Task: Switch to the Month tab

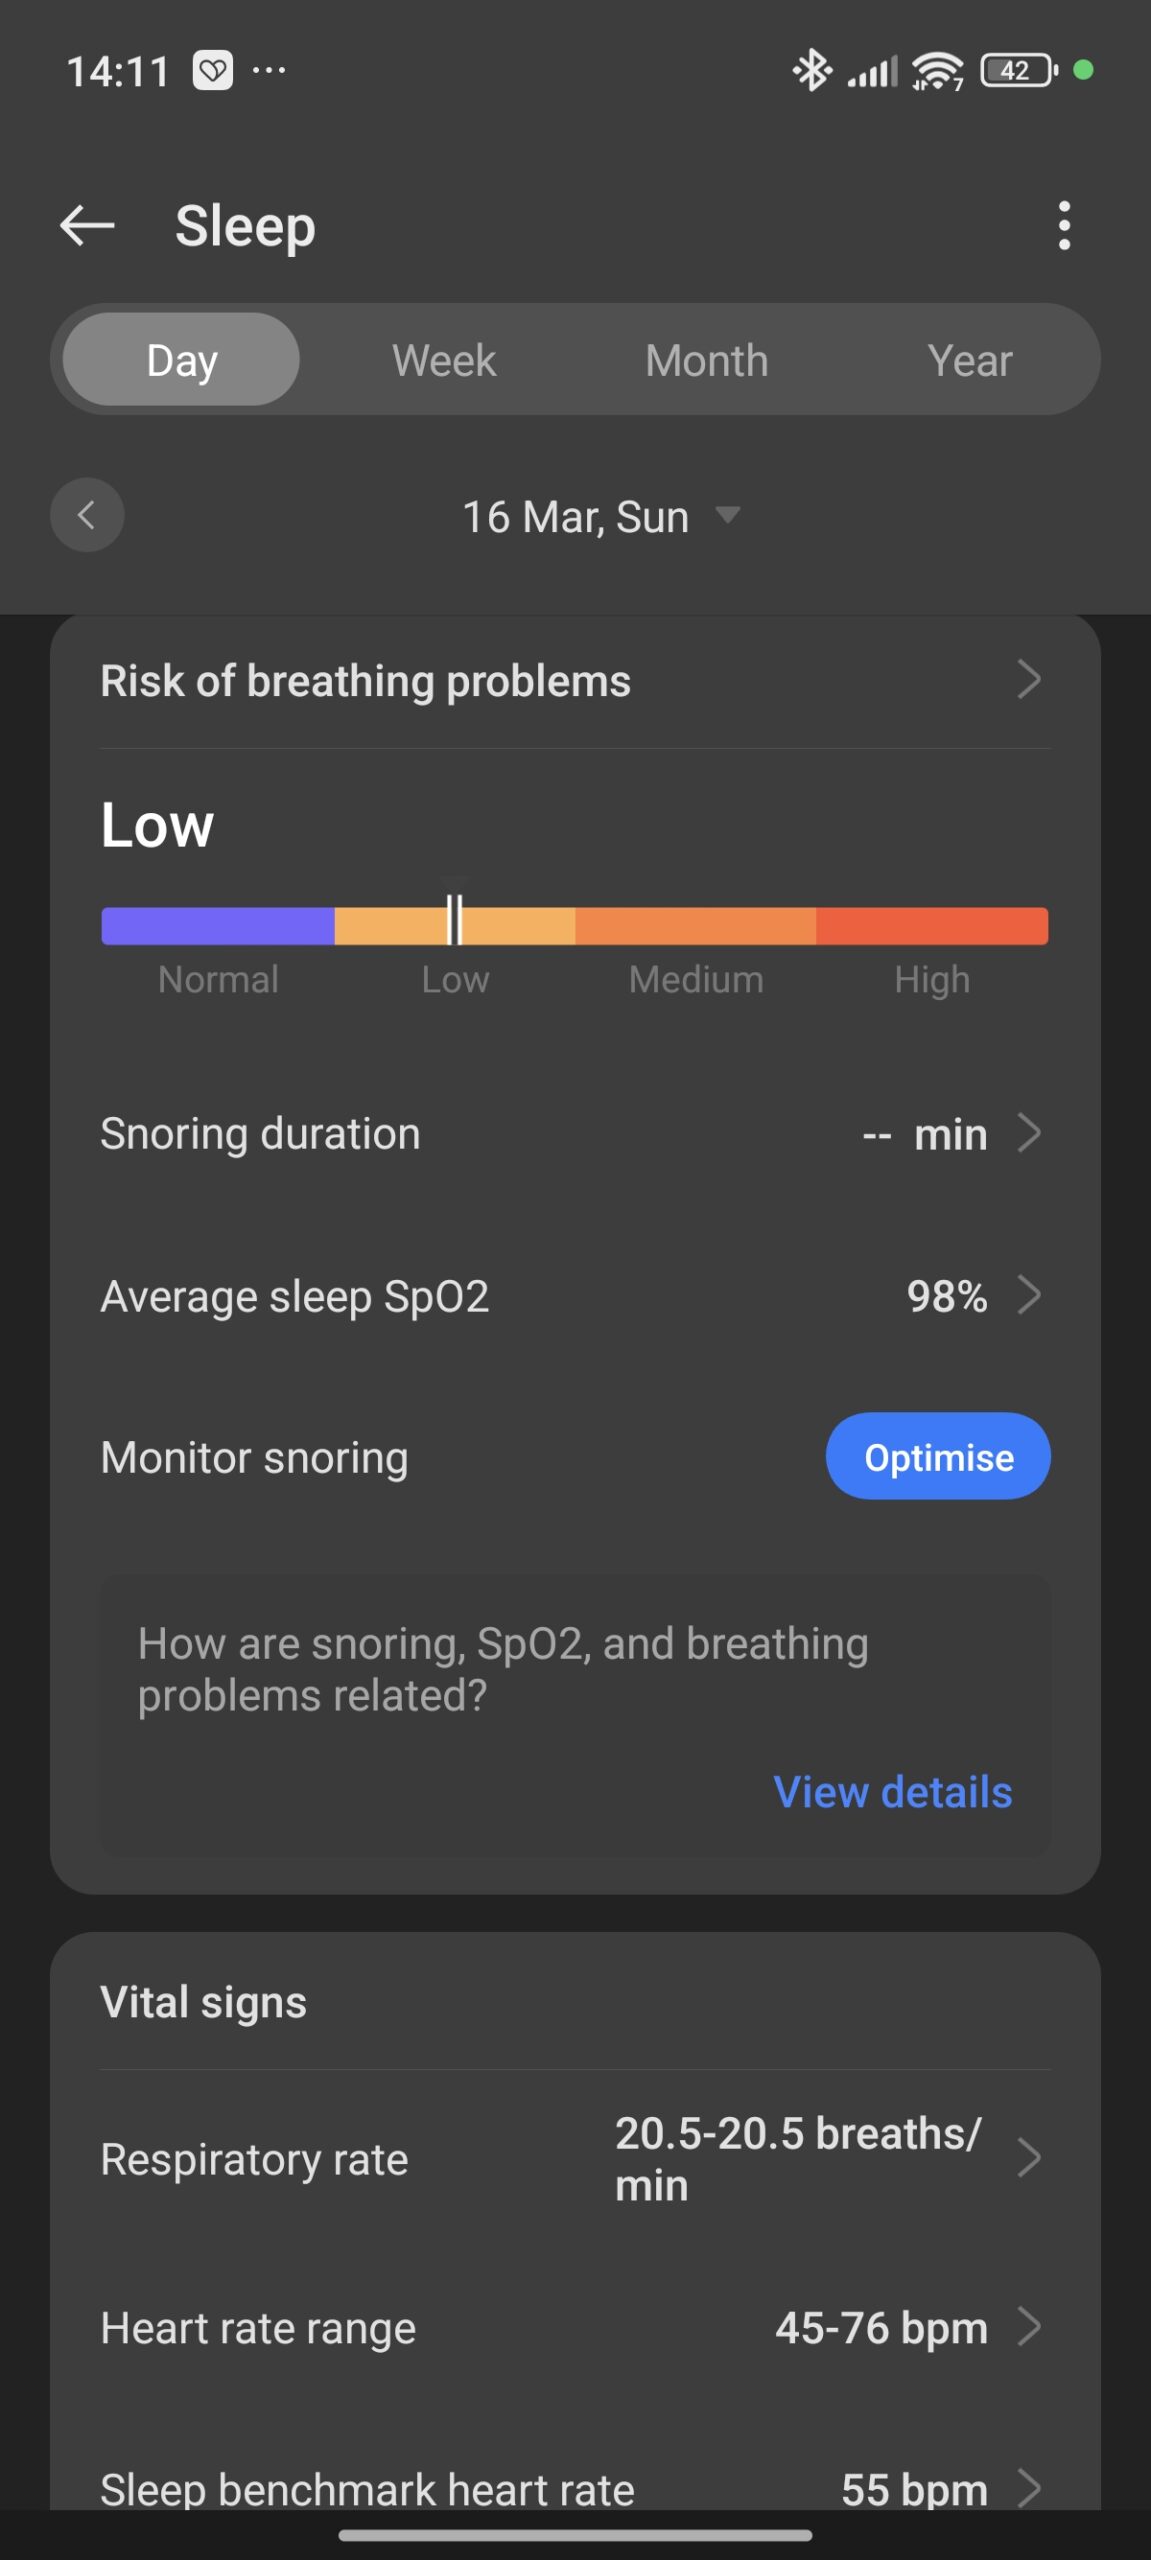Action: point(707,360)
